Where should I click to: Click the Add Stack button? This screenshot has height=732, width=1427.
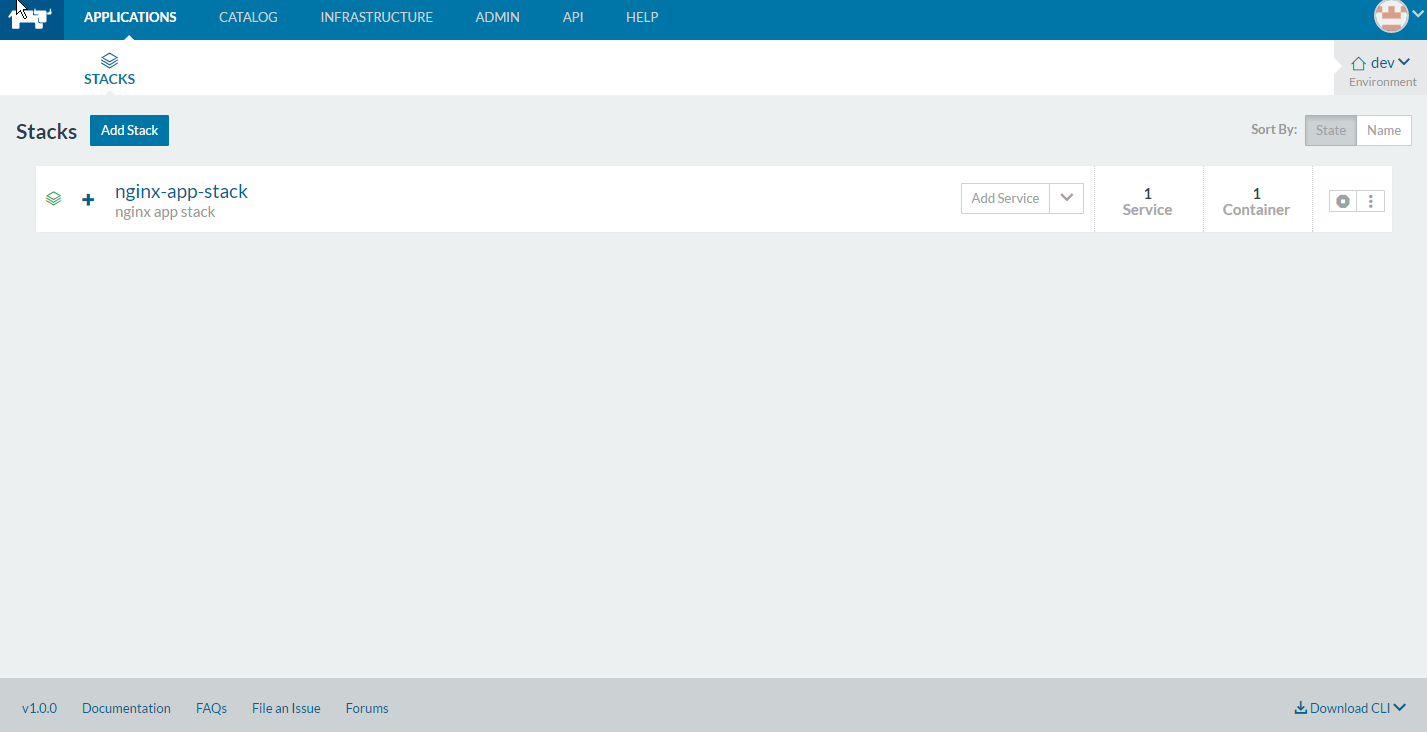pyautogui.click(x=129, y=130)
